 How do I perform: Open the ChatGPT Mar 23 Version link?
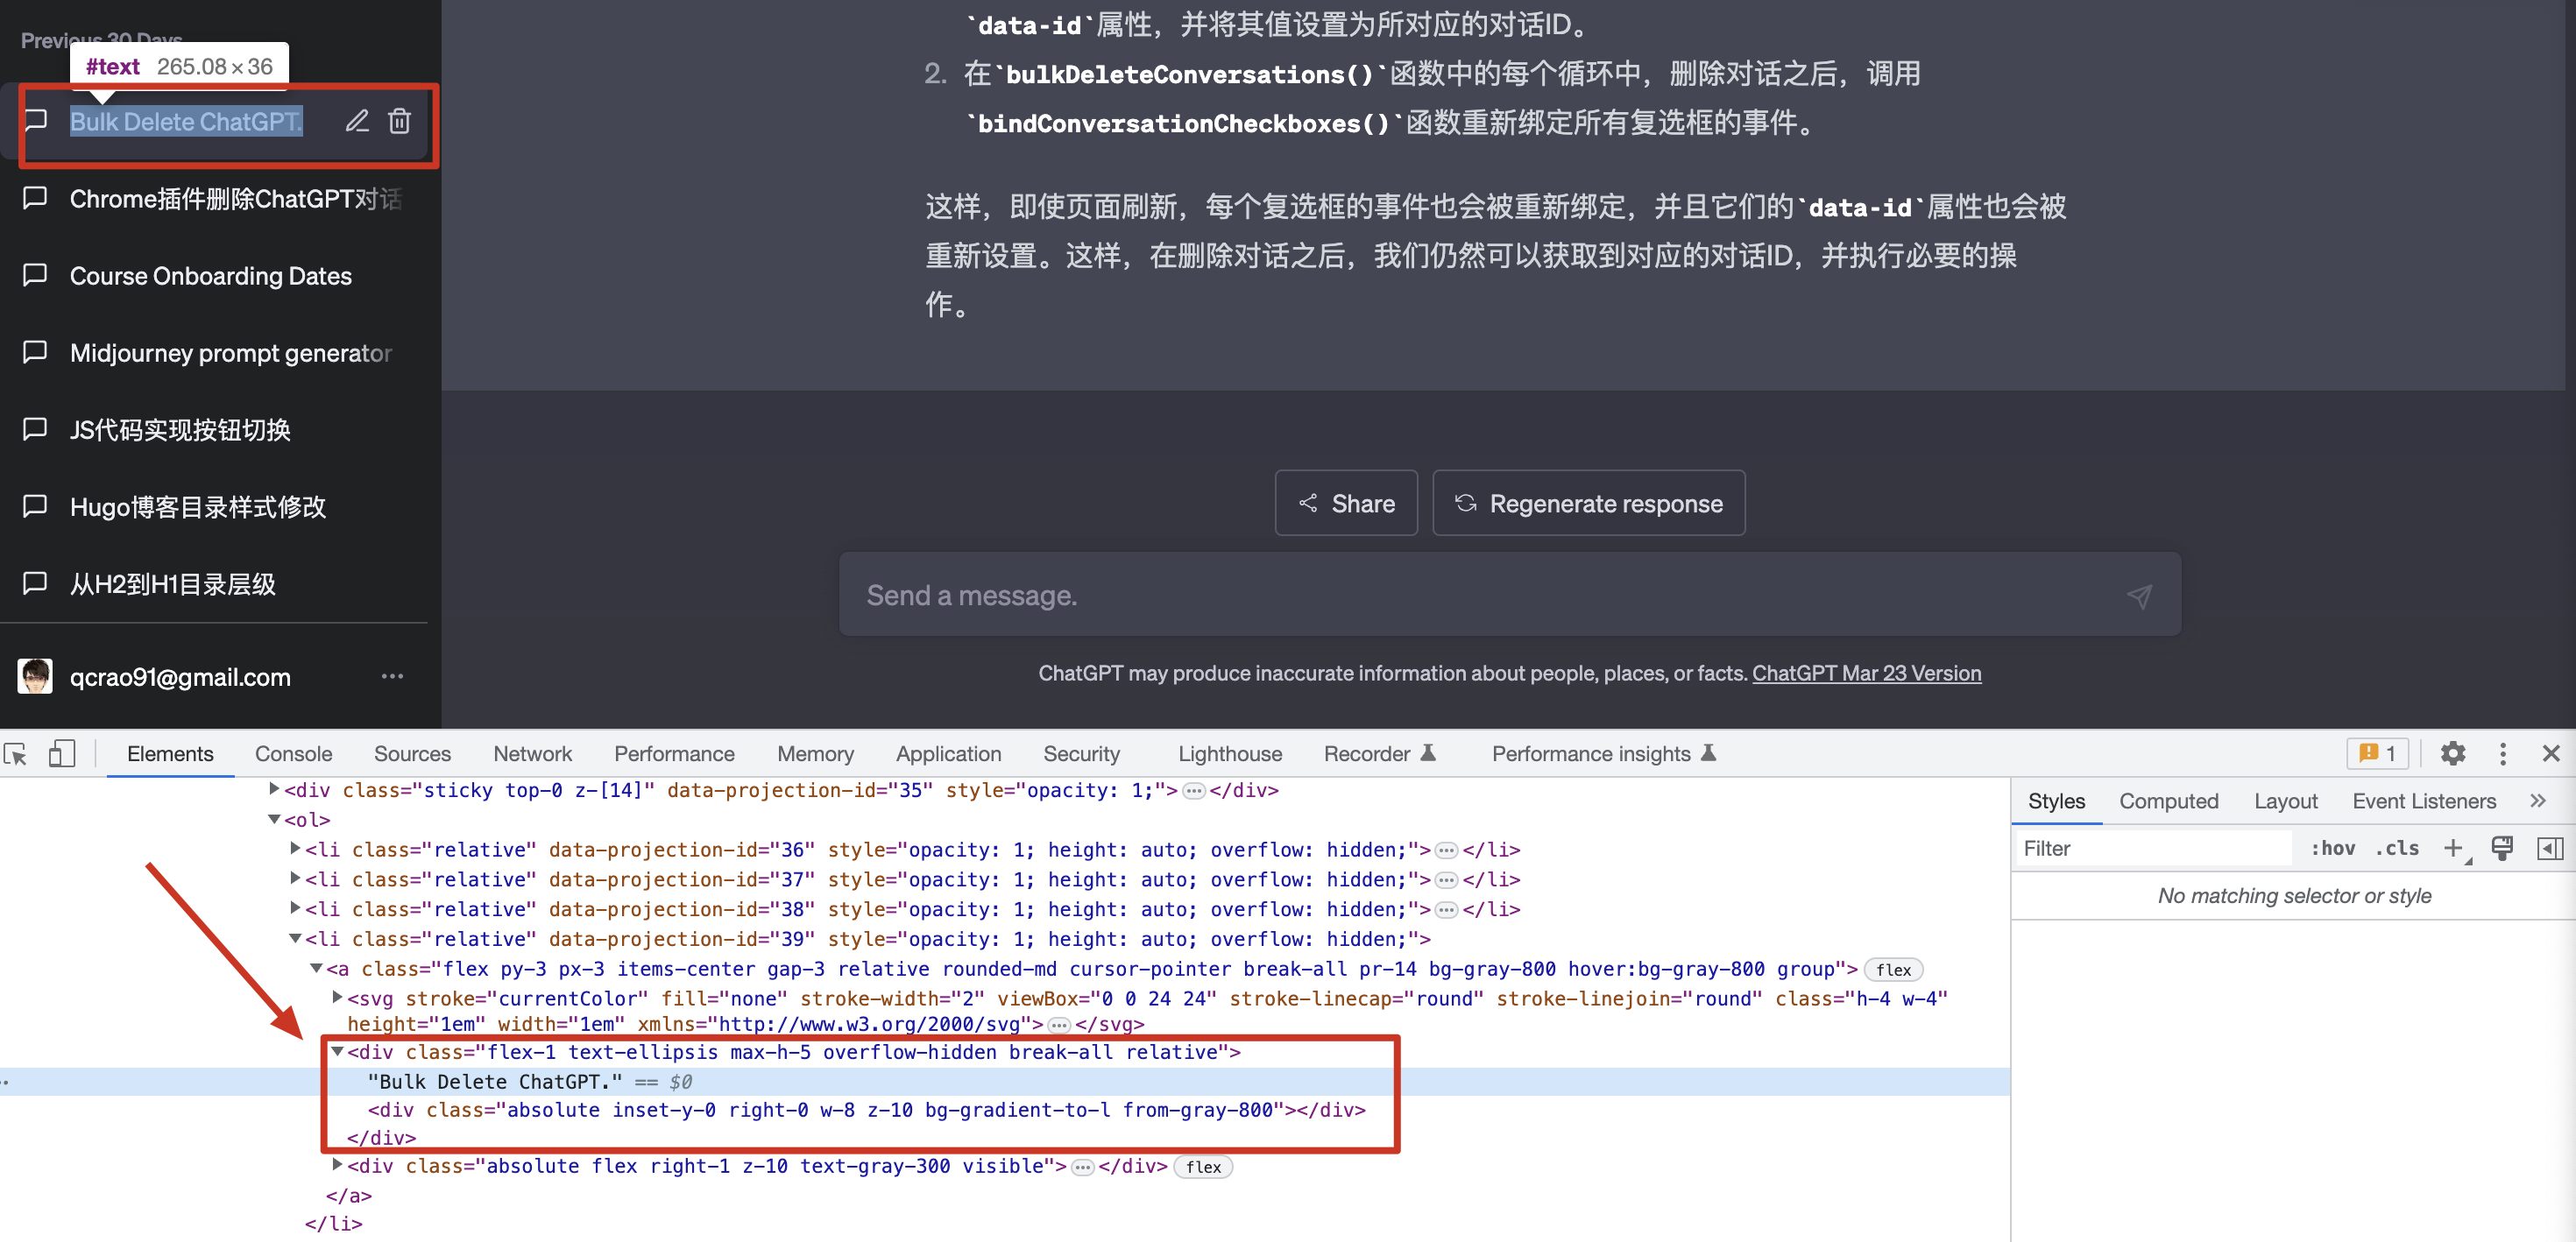1866,673
